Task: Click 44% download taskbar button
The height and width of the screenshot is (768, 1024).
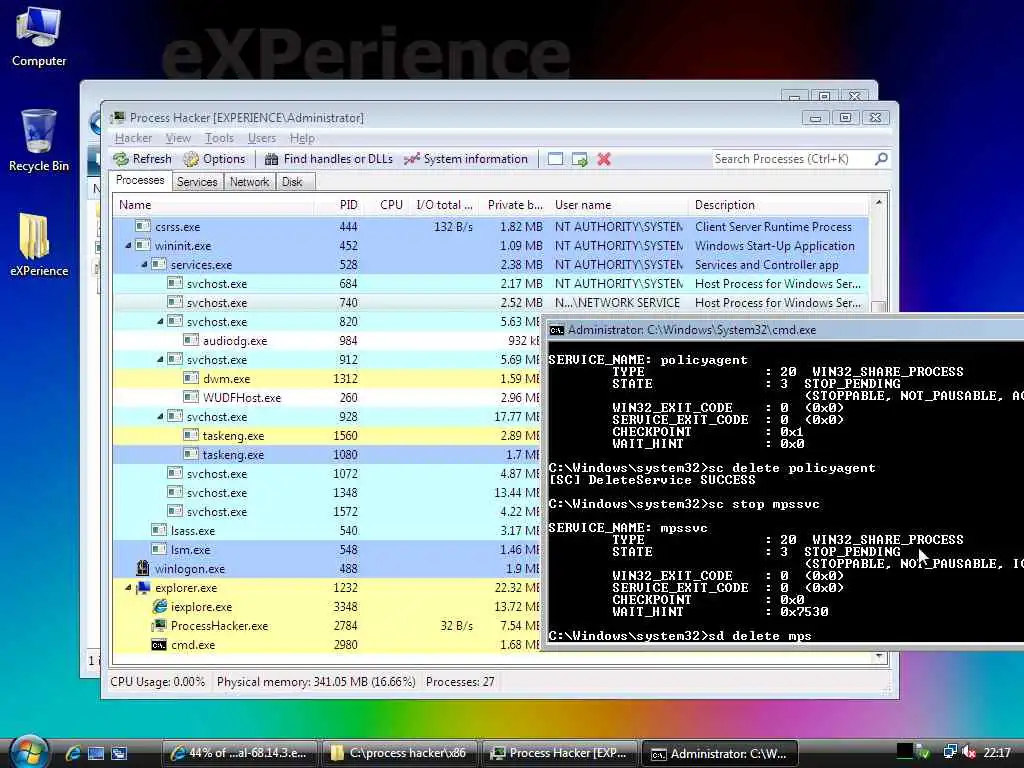Action: coord(239,753)
